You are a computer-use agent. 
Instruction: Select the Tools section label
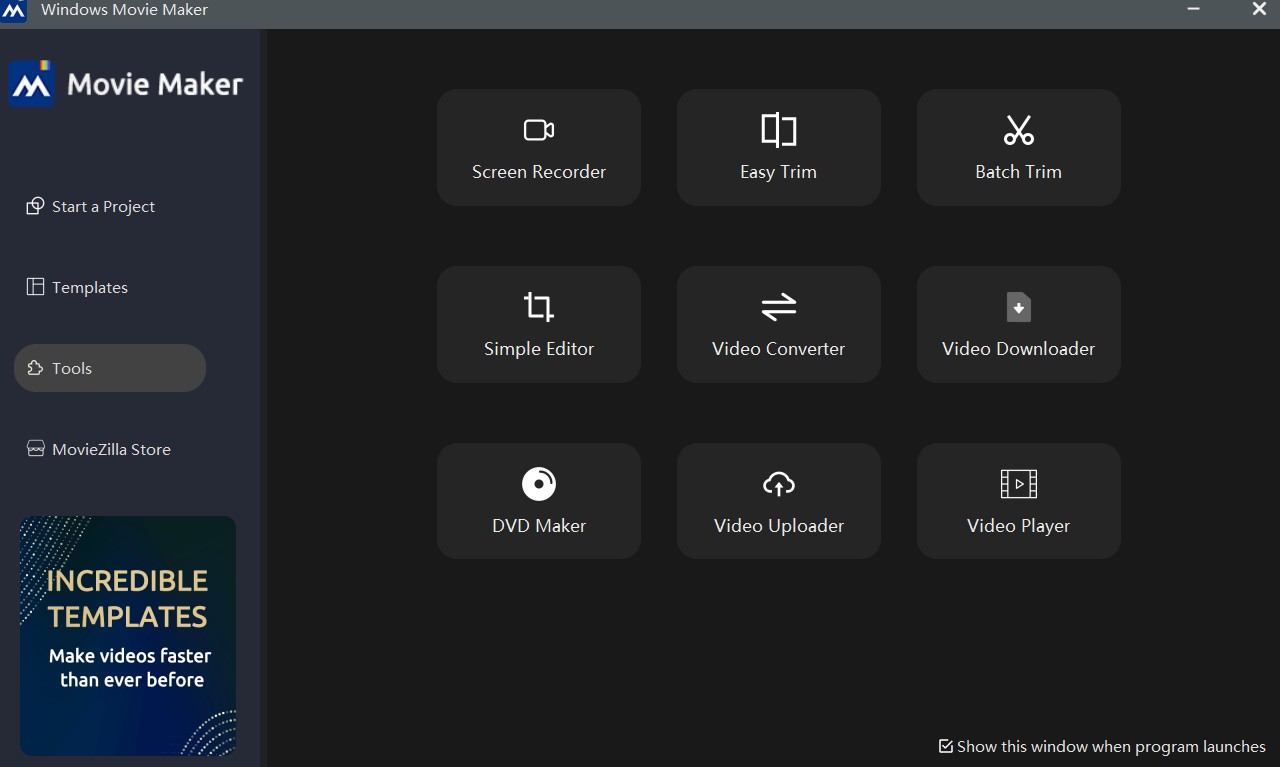[x=72, y=368]
